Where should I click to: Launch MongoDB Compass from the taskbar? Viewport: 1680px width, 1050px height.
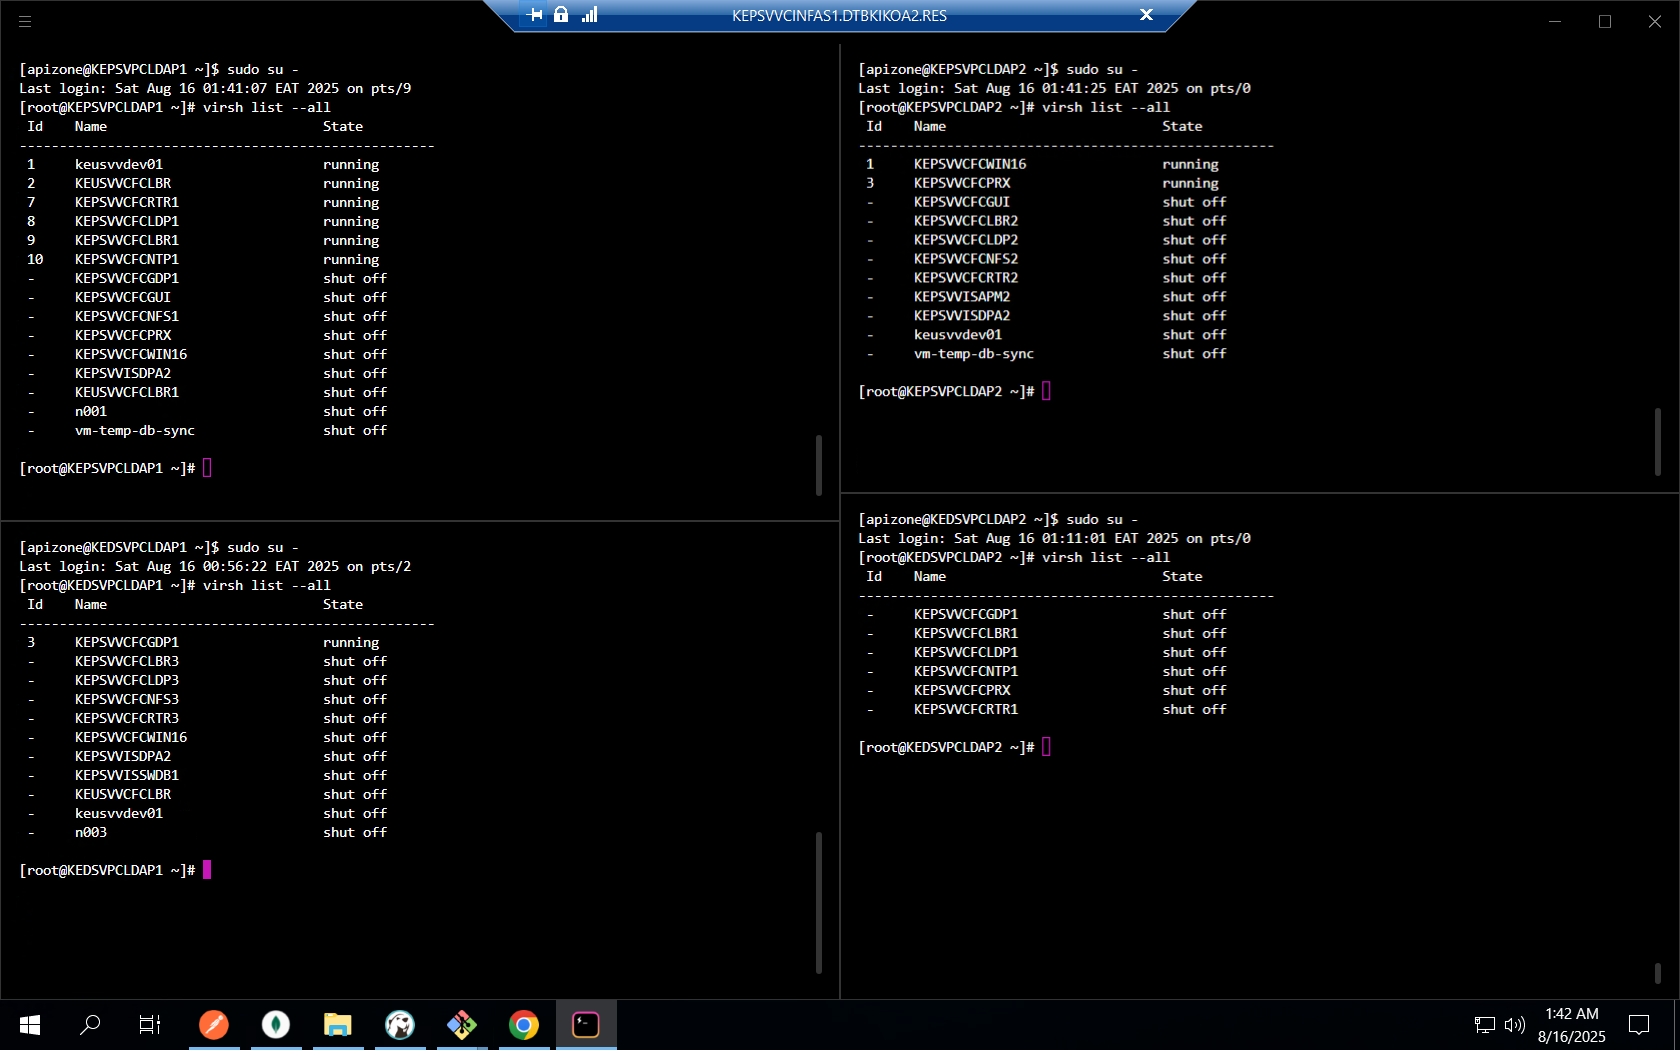point(275,1024)
